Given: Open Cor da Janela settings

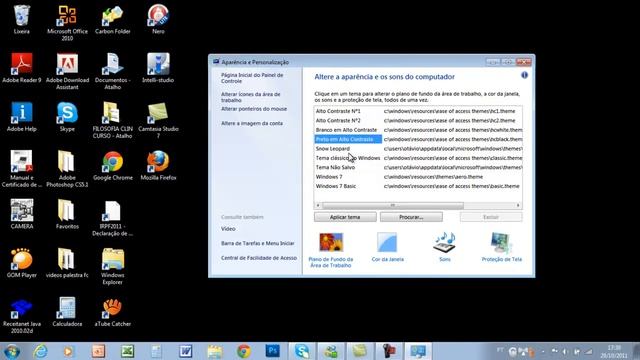Looking at the screenshot, I should (x=387, y=247).
